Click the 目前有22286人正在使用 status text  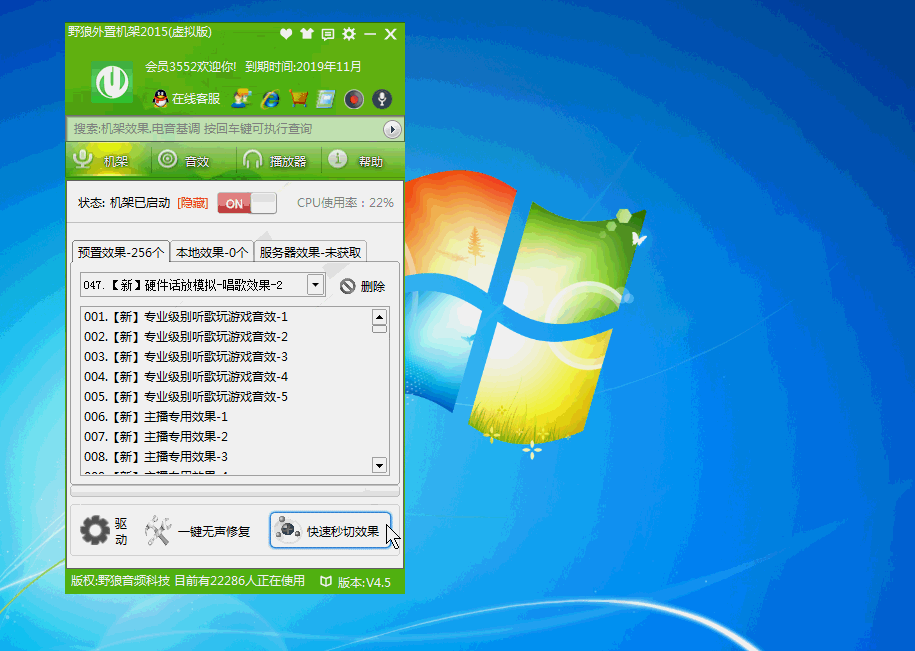point(239,581)
